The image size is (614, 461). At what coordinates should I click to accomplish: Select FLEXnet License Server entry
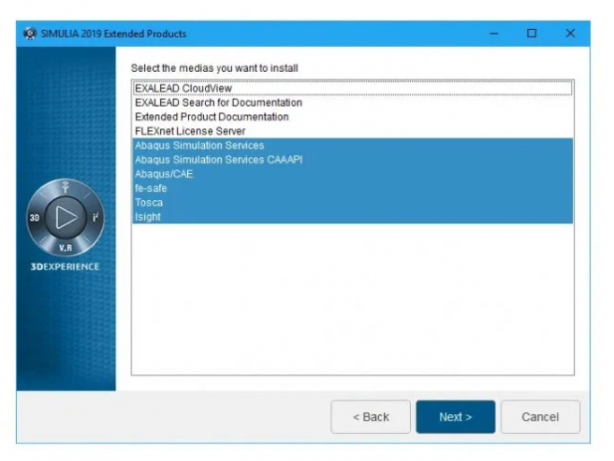[190, 130]
